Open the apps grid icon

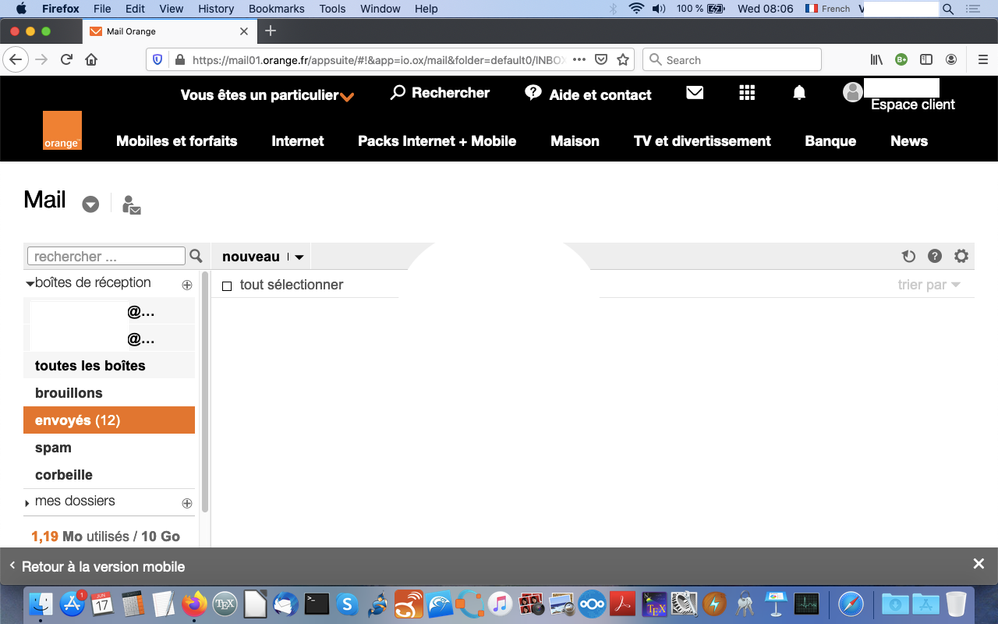[x=746, y=93]
